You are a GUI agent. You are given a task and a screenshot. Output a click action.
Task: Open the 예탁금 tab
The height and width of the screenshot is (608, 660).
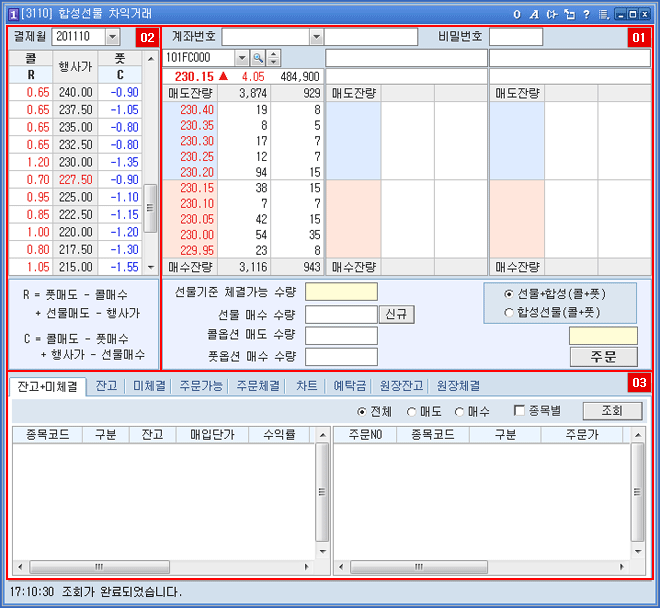tap(351, 385)
